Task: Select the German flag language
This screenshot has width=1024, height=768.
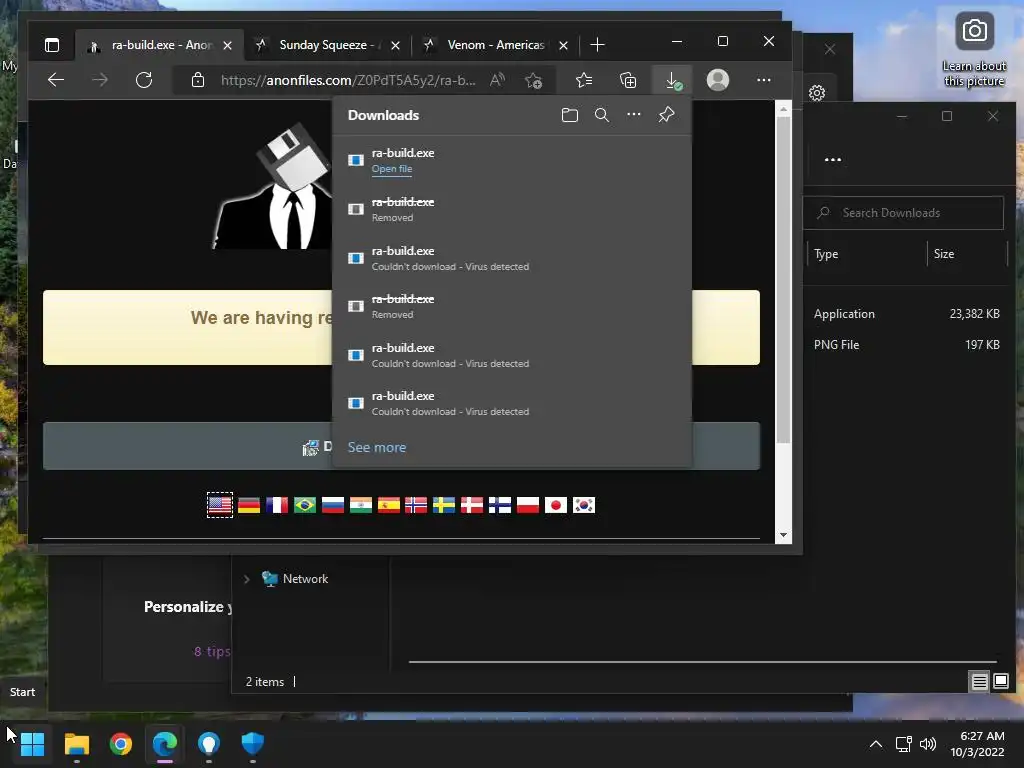Action: [x=249, y=505]
